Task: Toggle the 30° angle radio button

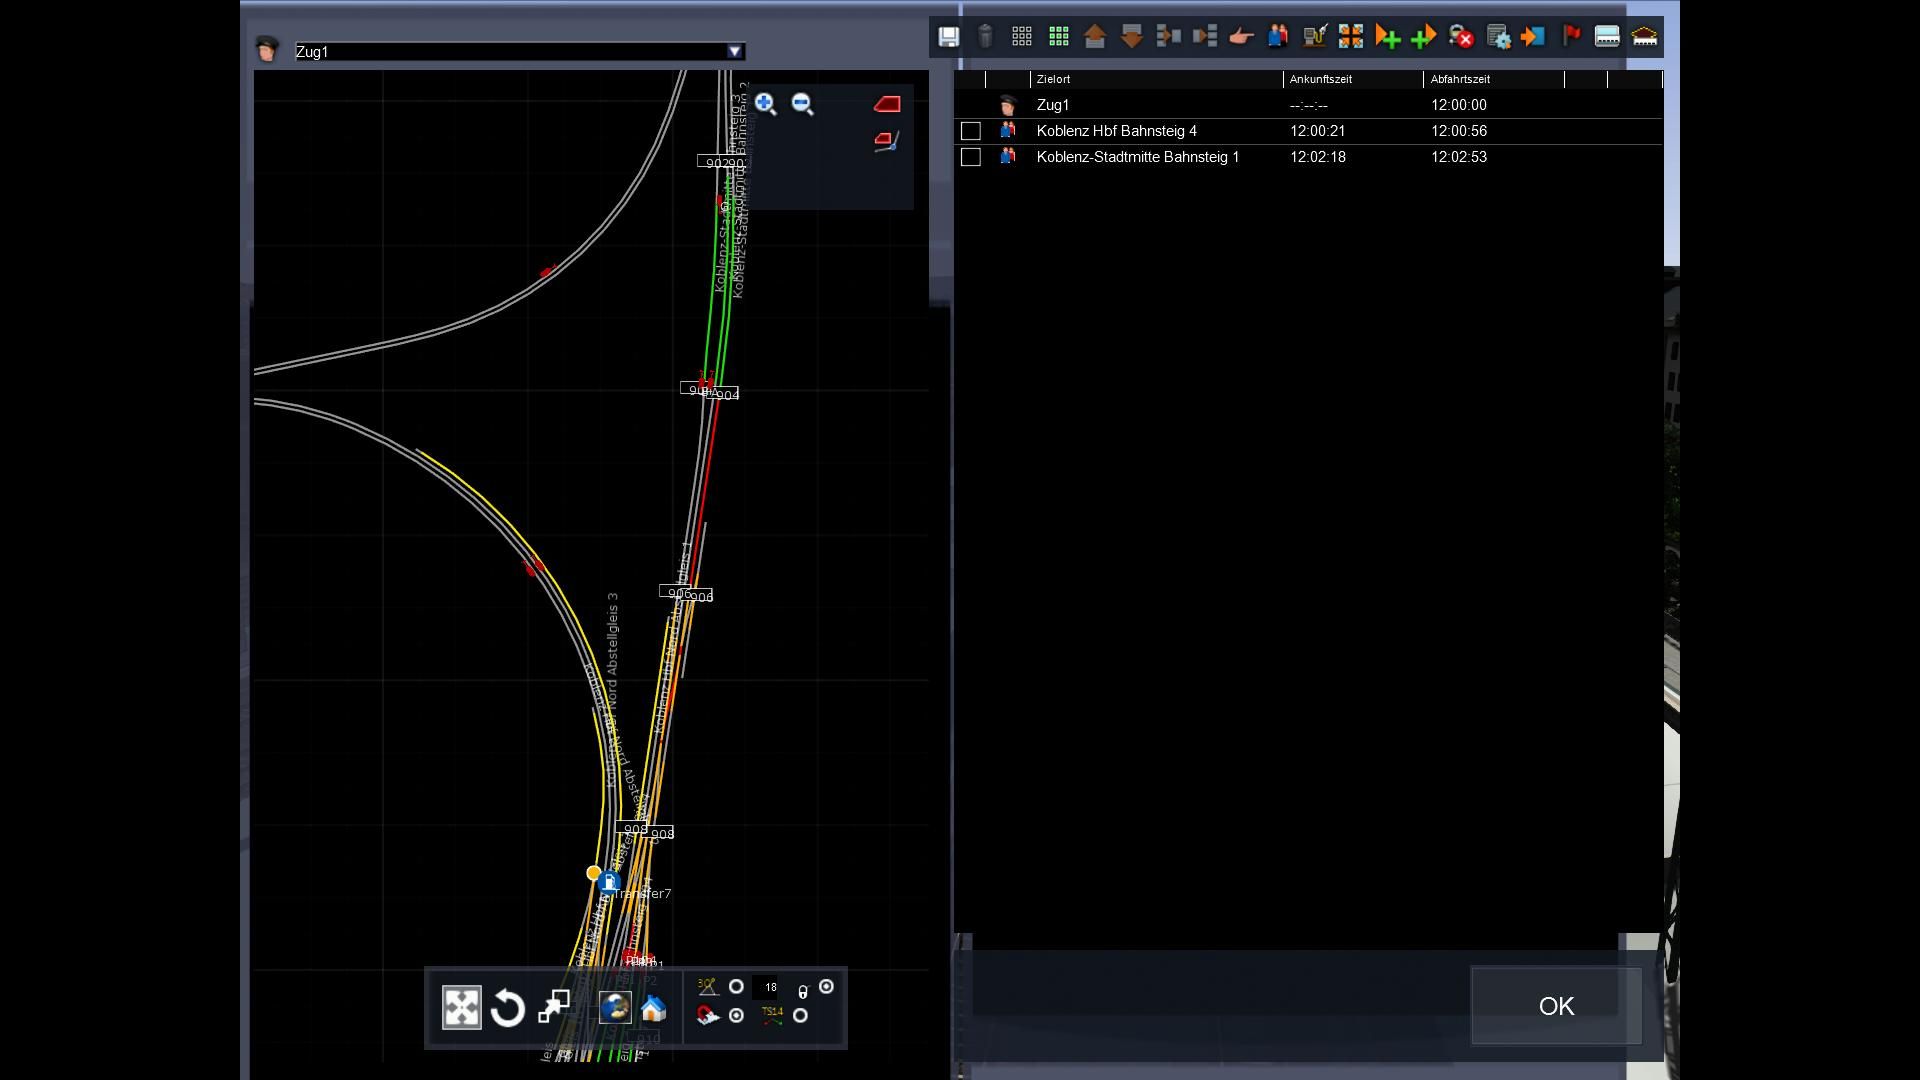Action: click(736, 987)
